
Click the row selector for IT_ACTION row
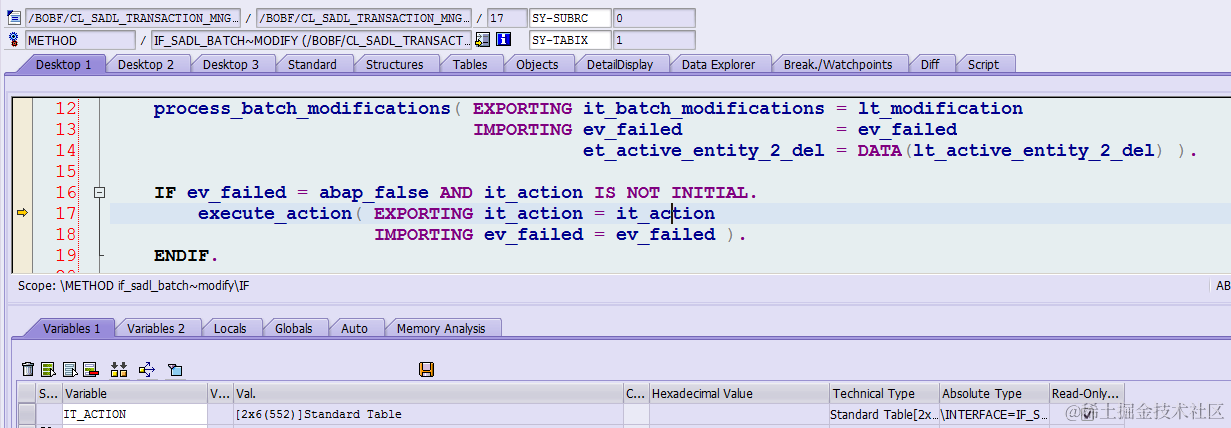point(26,414)
